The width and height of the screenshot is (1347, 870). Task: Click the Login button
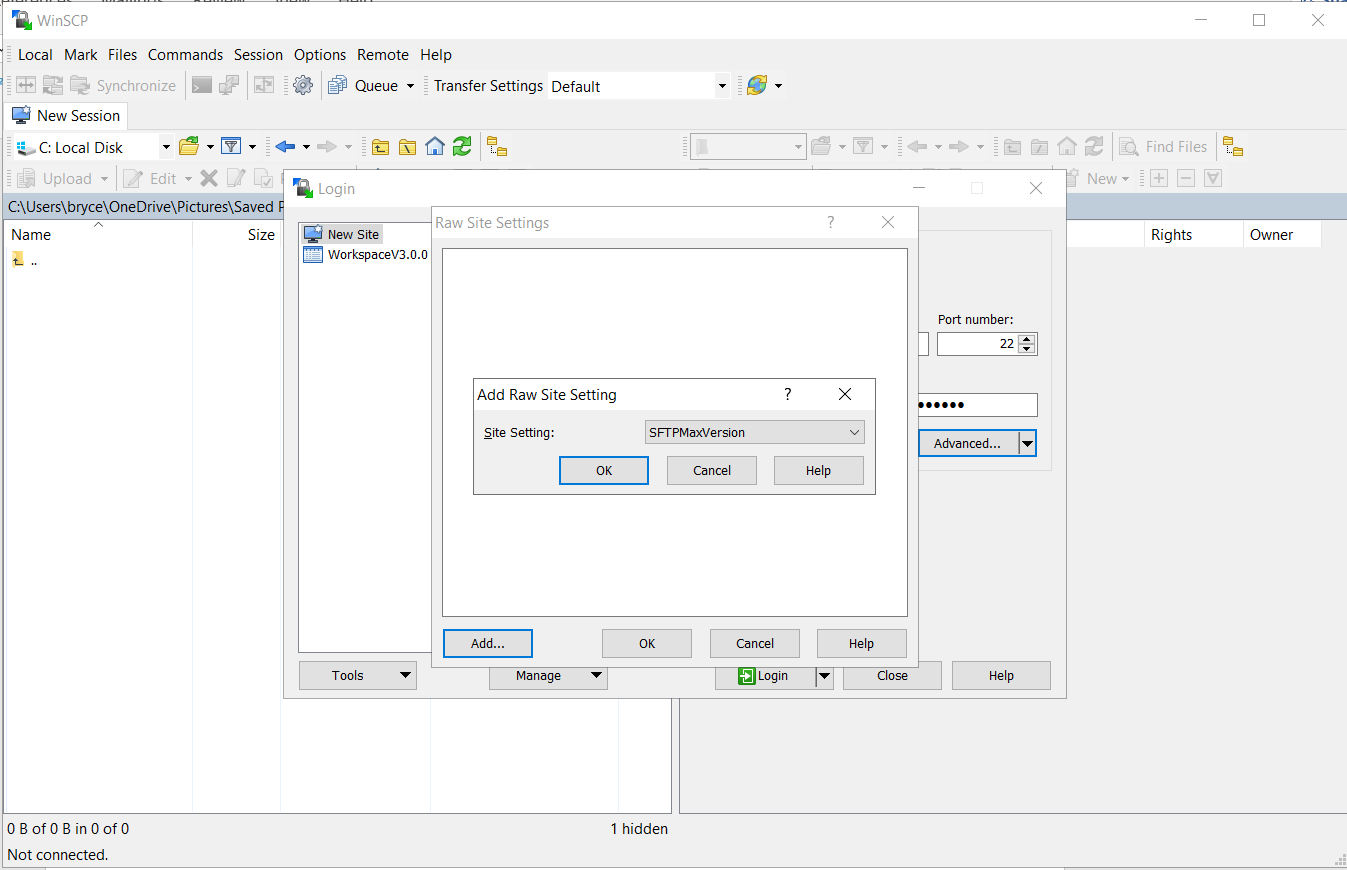[x=765, y=676]
